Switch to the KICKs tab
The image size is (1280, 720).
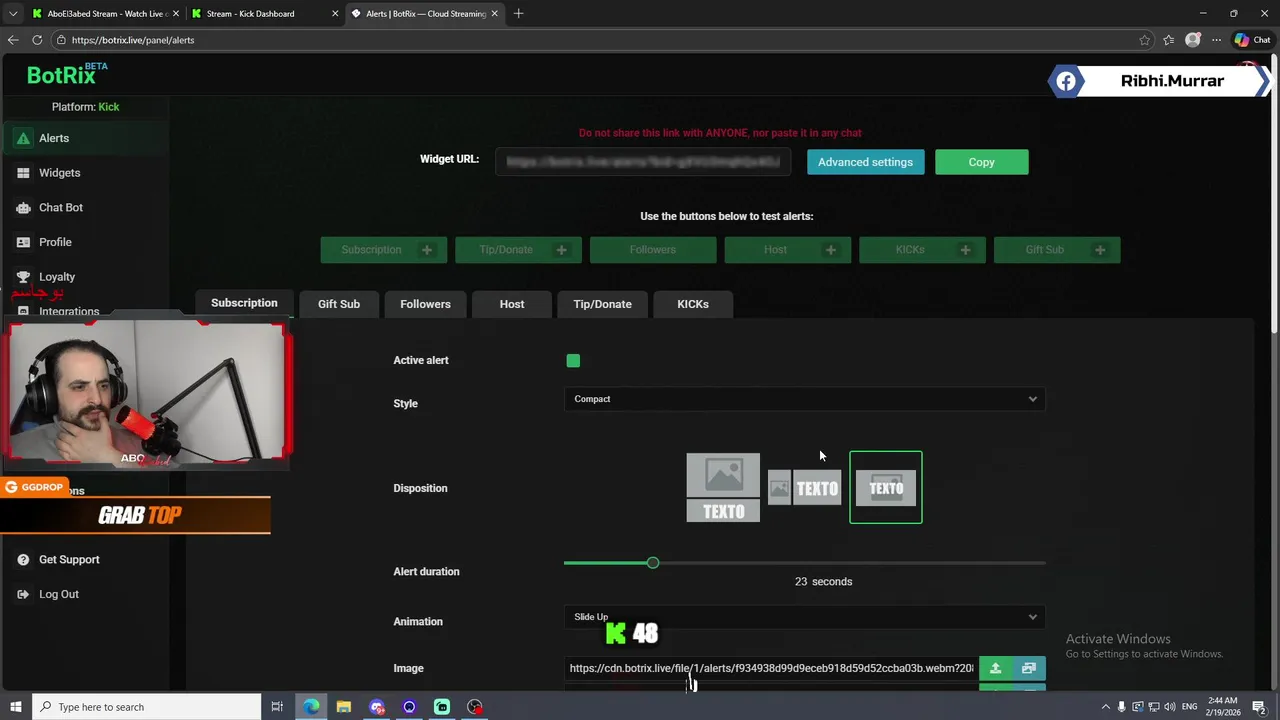(x=693, y=304)
